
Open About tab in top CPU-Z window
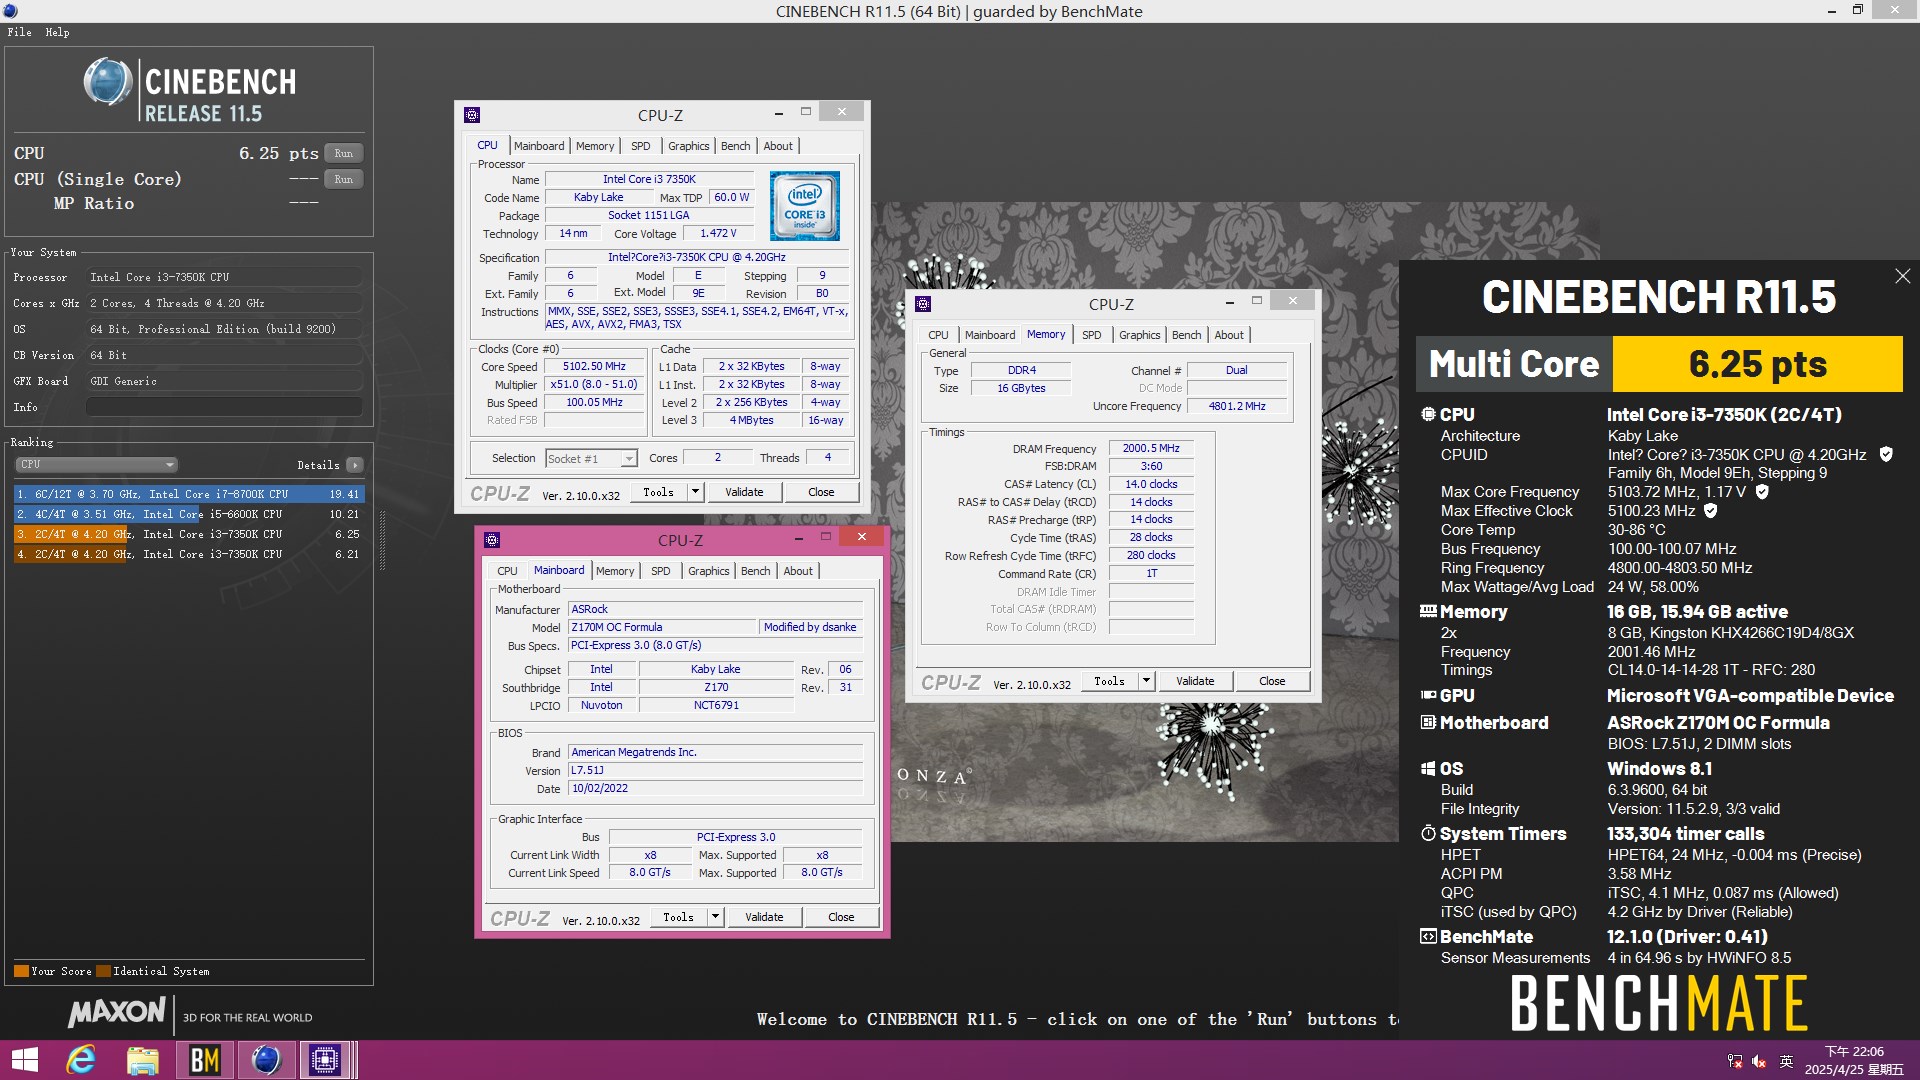click(x=778, y=146)
